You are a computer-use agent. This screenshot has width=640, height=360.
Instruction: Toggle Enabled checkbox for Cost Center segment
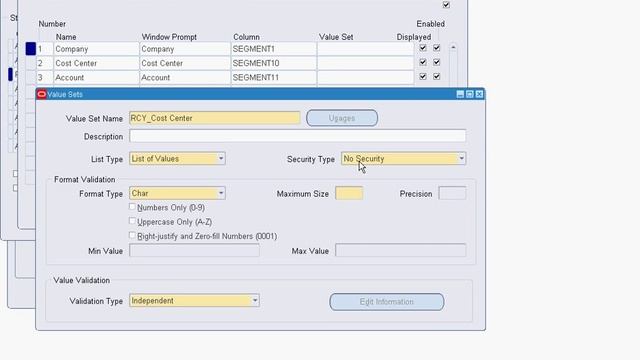point(437,62)
